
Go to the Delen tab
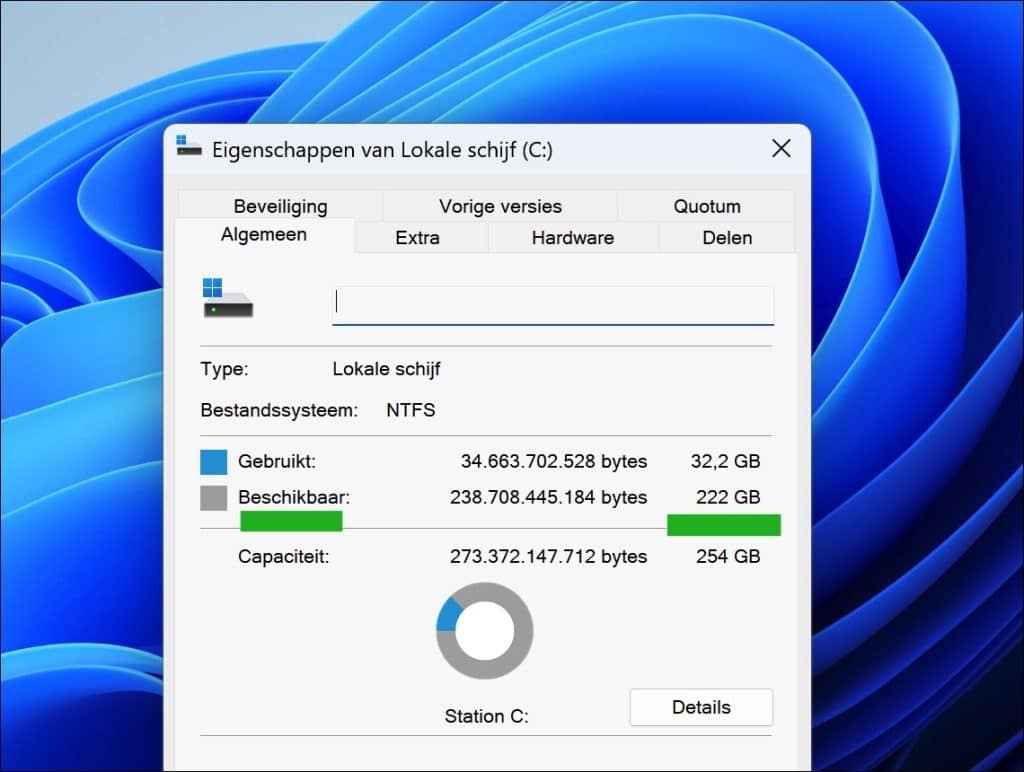[x=727, y=238]
